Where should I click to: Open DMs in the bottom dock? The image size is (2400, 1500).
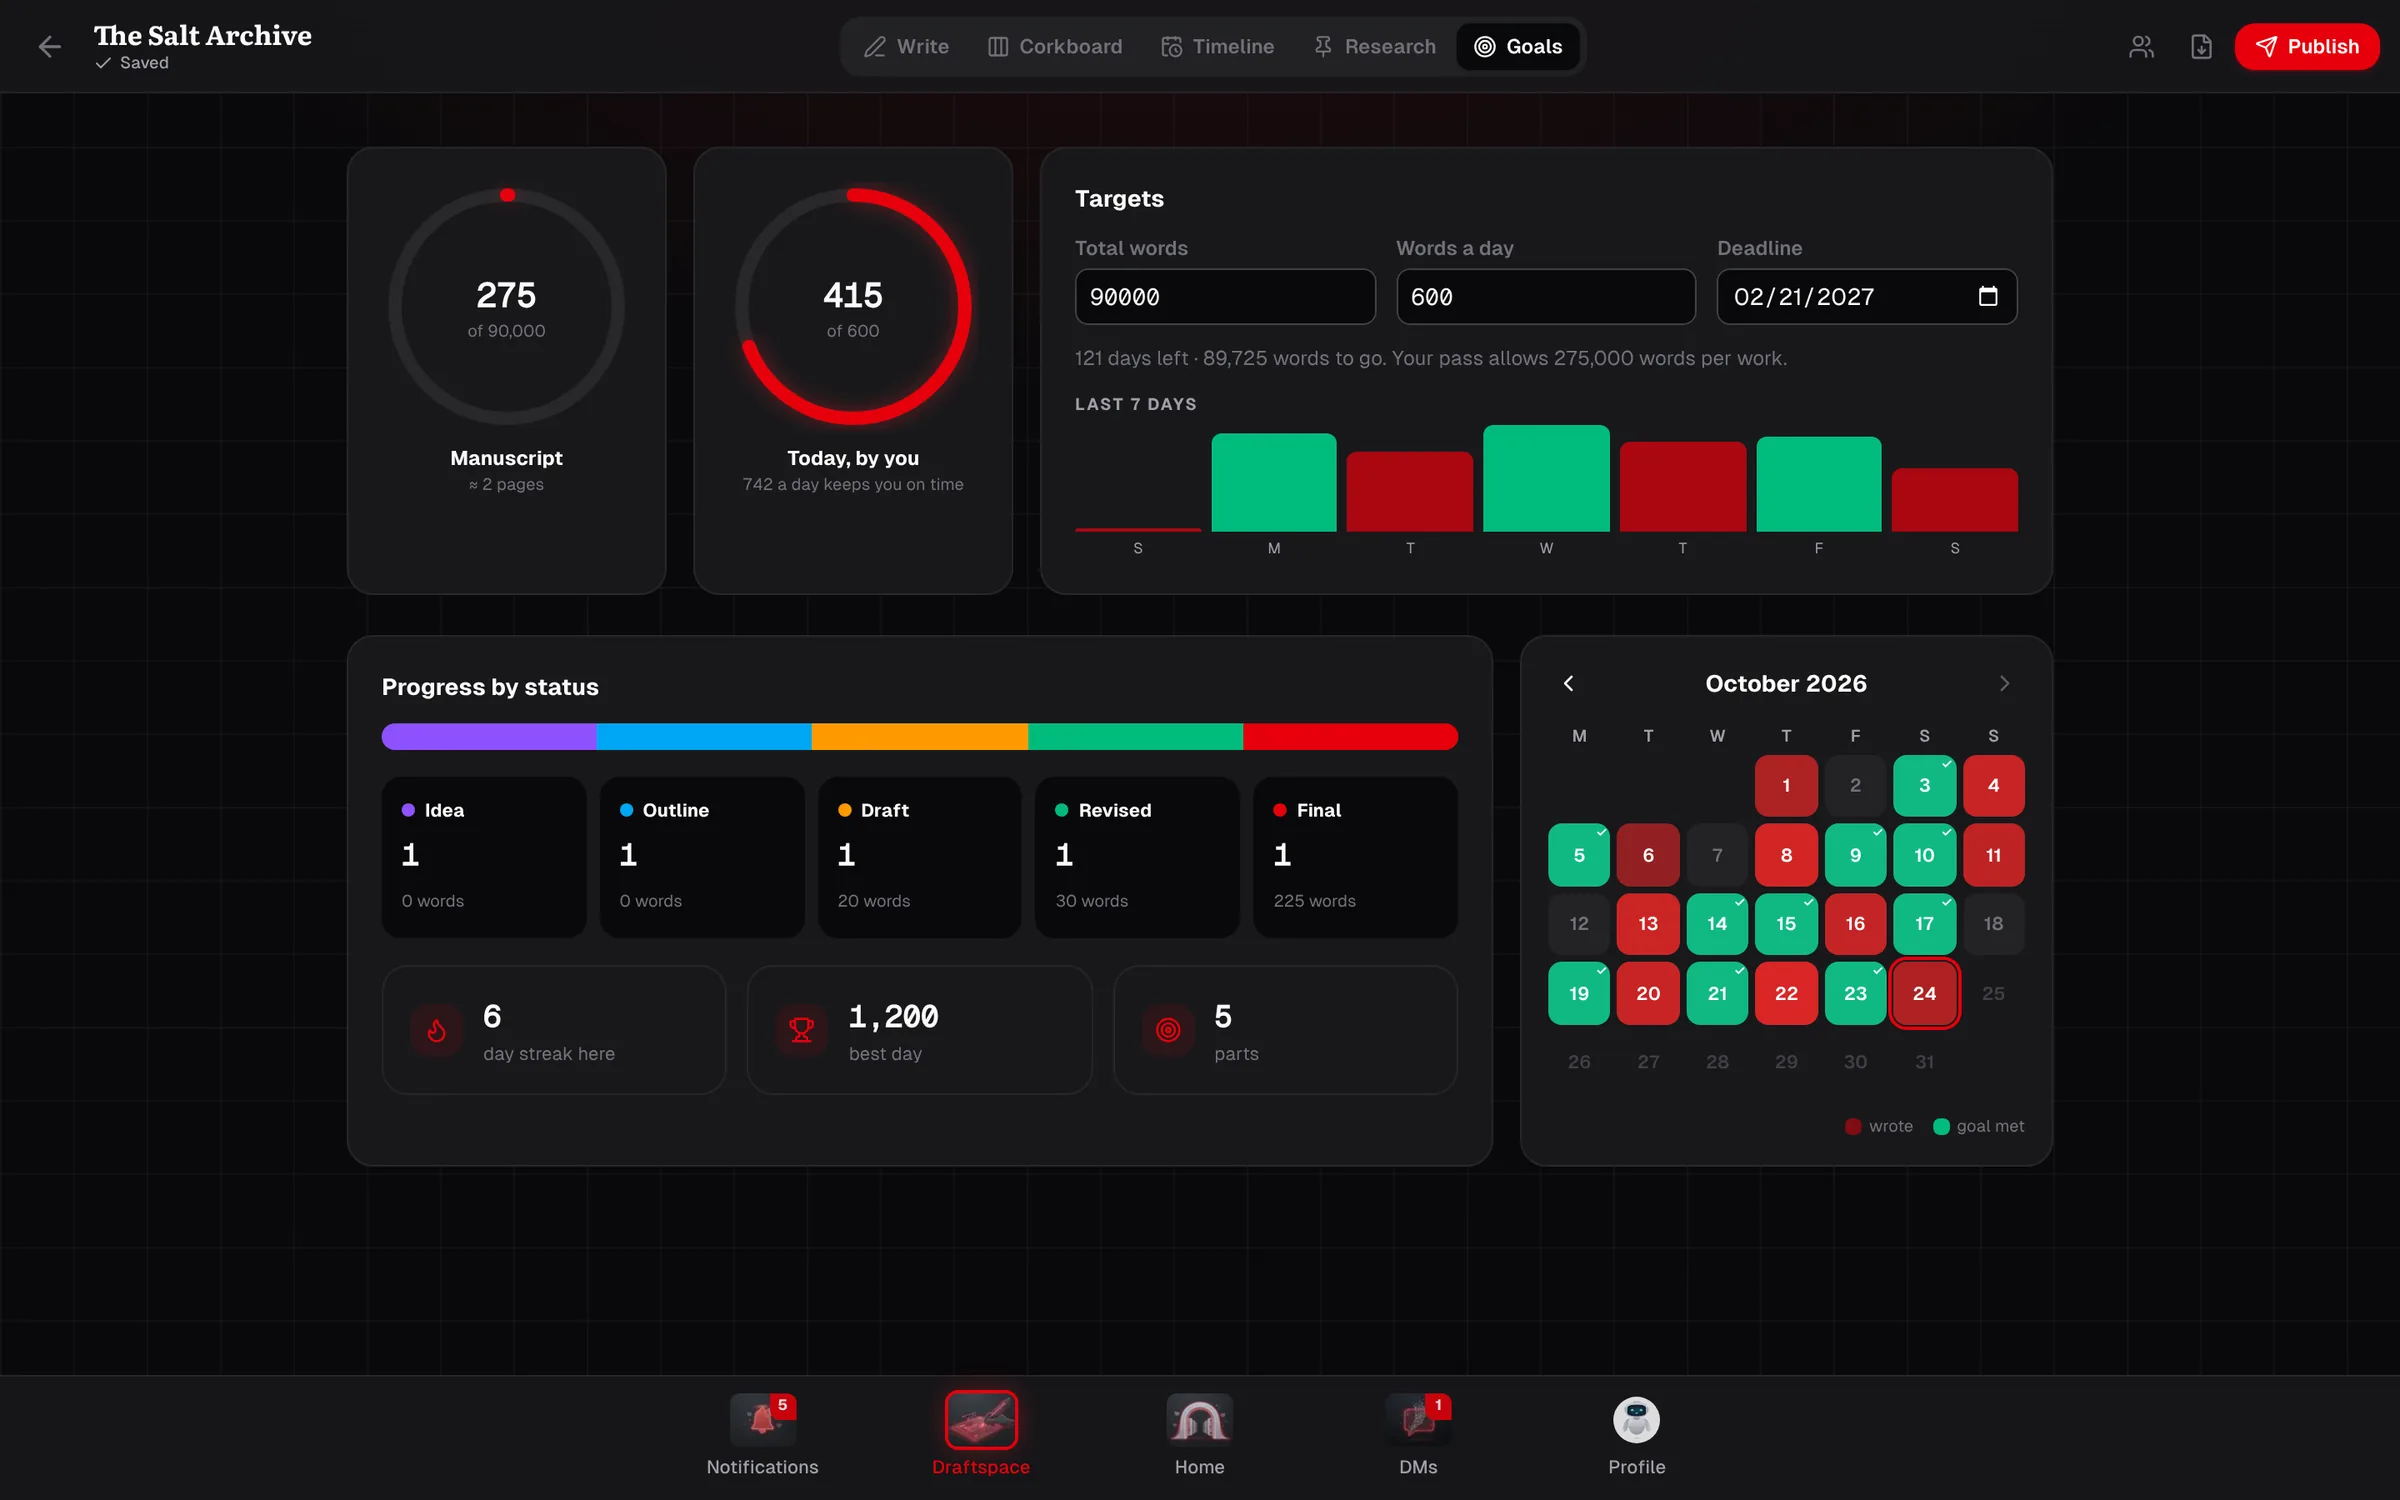coord(1418,1436)
